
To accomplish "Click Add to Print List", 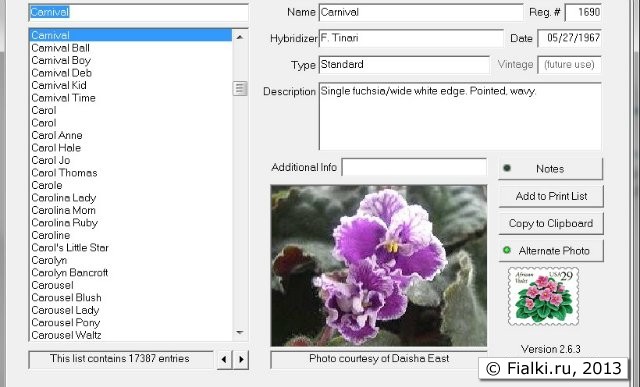I will tap(551, 196).
